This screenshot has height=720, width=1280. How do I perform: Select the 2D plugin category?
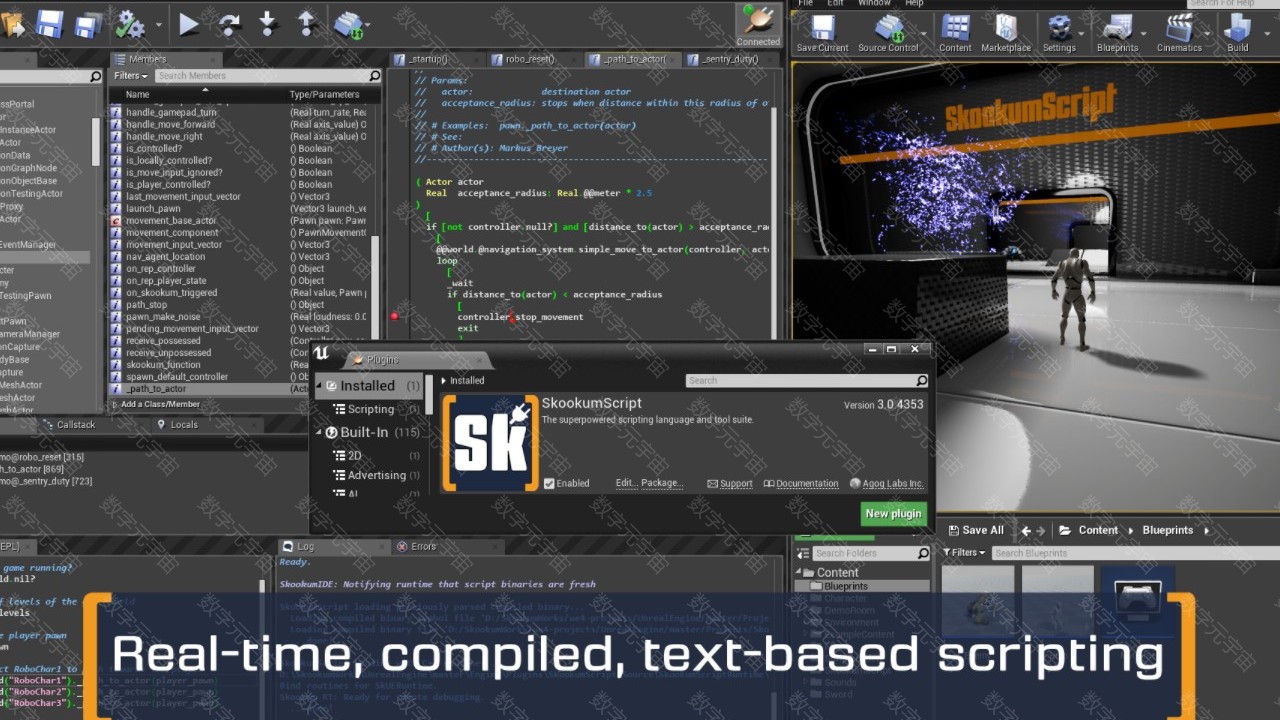pyautogui.click(x=355, y=455)
